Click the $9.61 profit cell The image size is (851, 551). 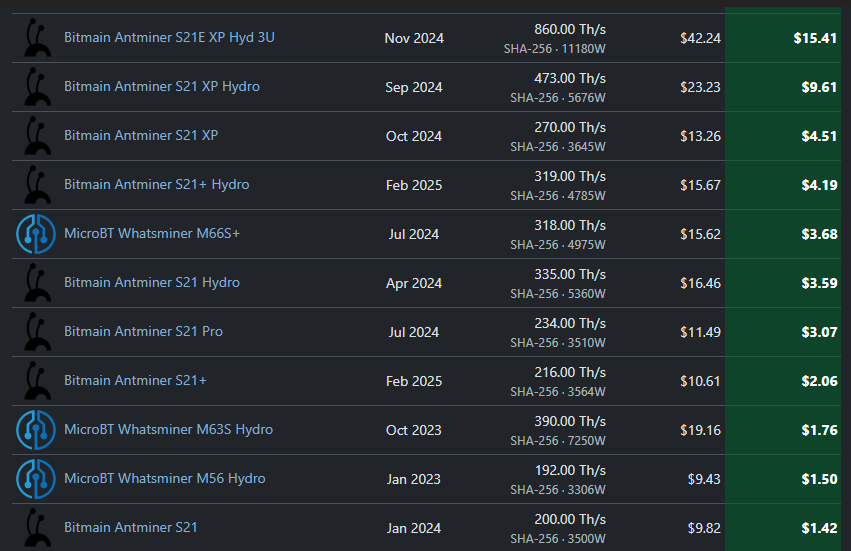pyautogui.click(x=783, y=87)
